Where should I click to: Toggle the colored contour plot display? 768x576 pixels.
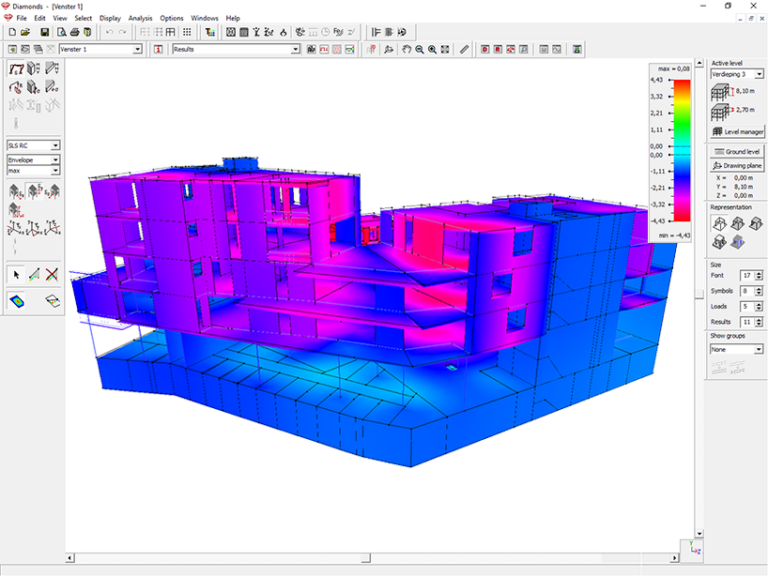coord(17,300)
